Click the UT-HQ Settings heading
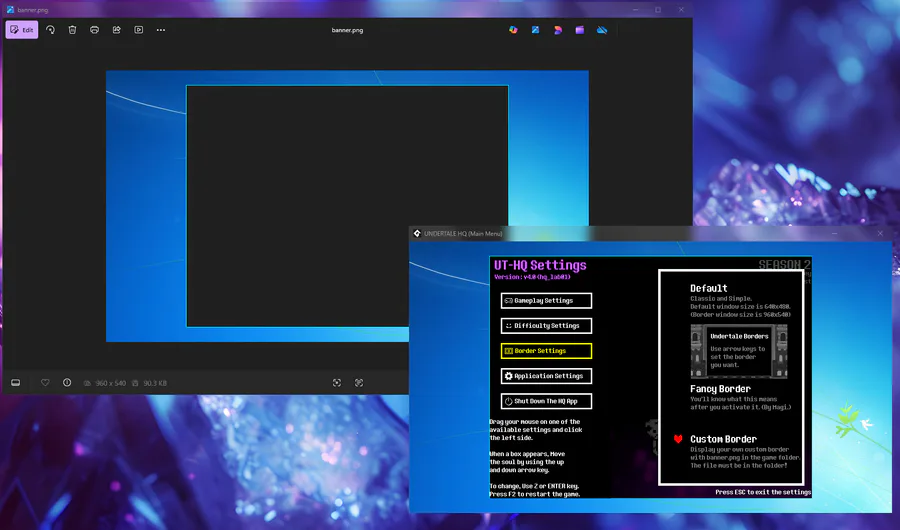 click(540, 265)
